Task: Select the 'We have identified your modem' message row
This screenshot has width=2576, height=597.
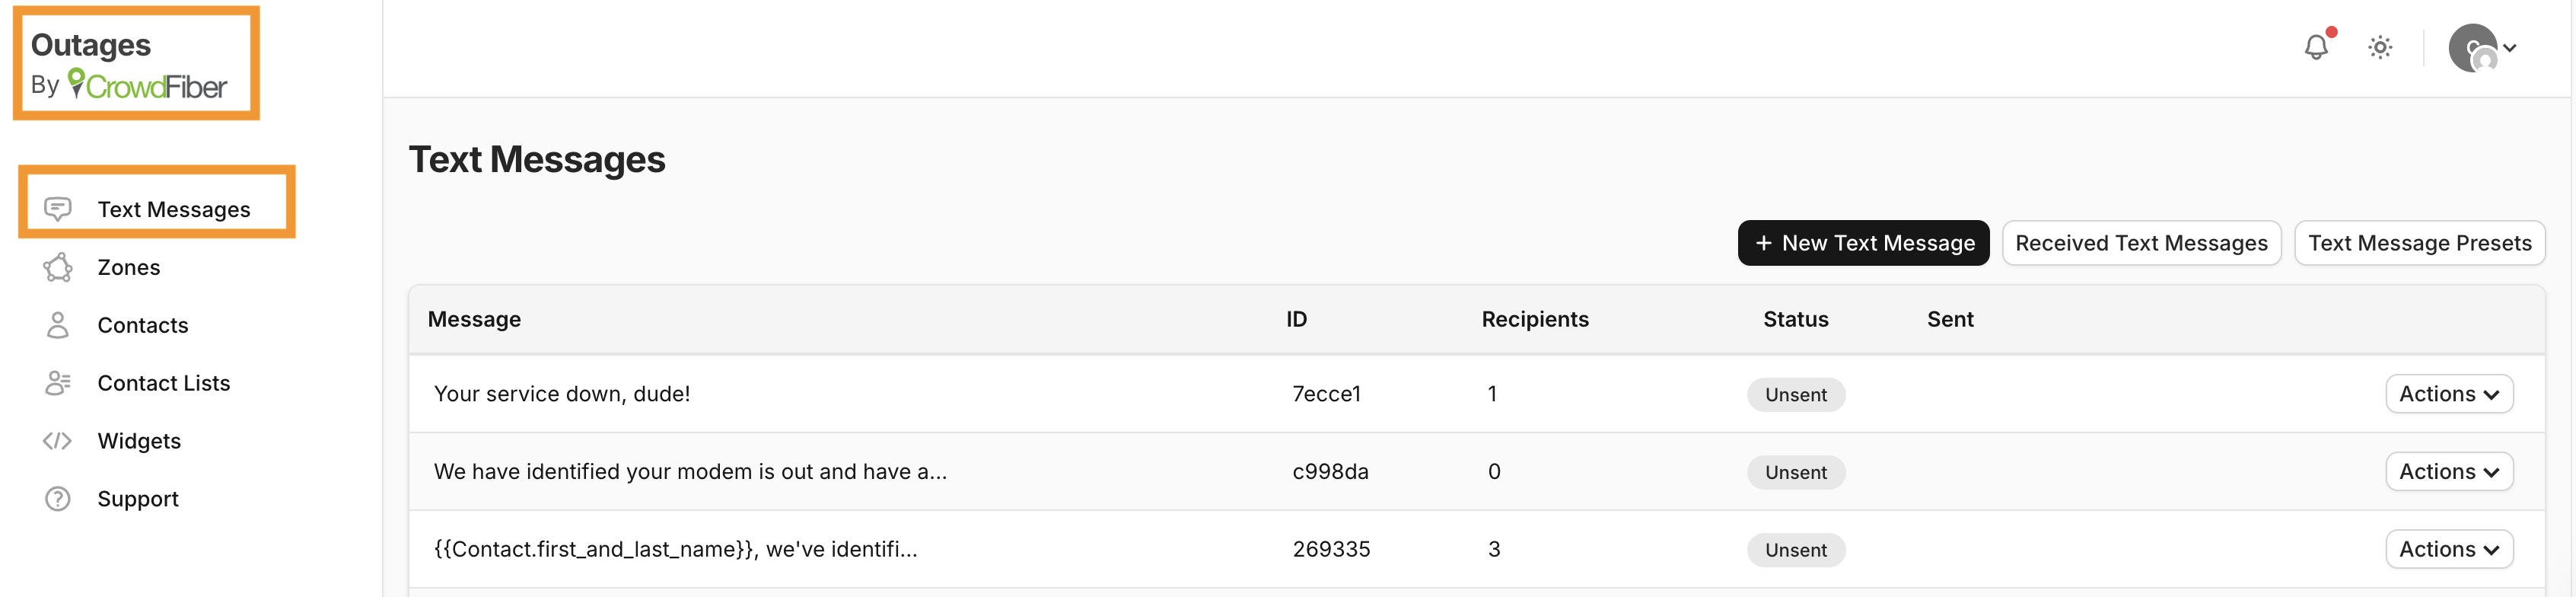Action: click(x=690, y=472)
